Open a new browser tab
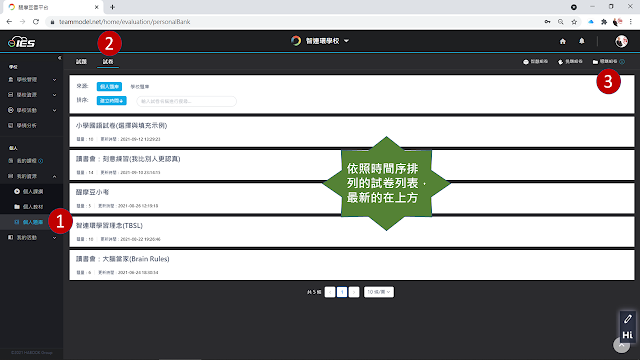640x360 pixels. [x=112, y=7]
